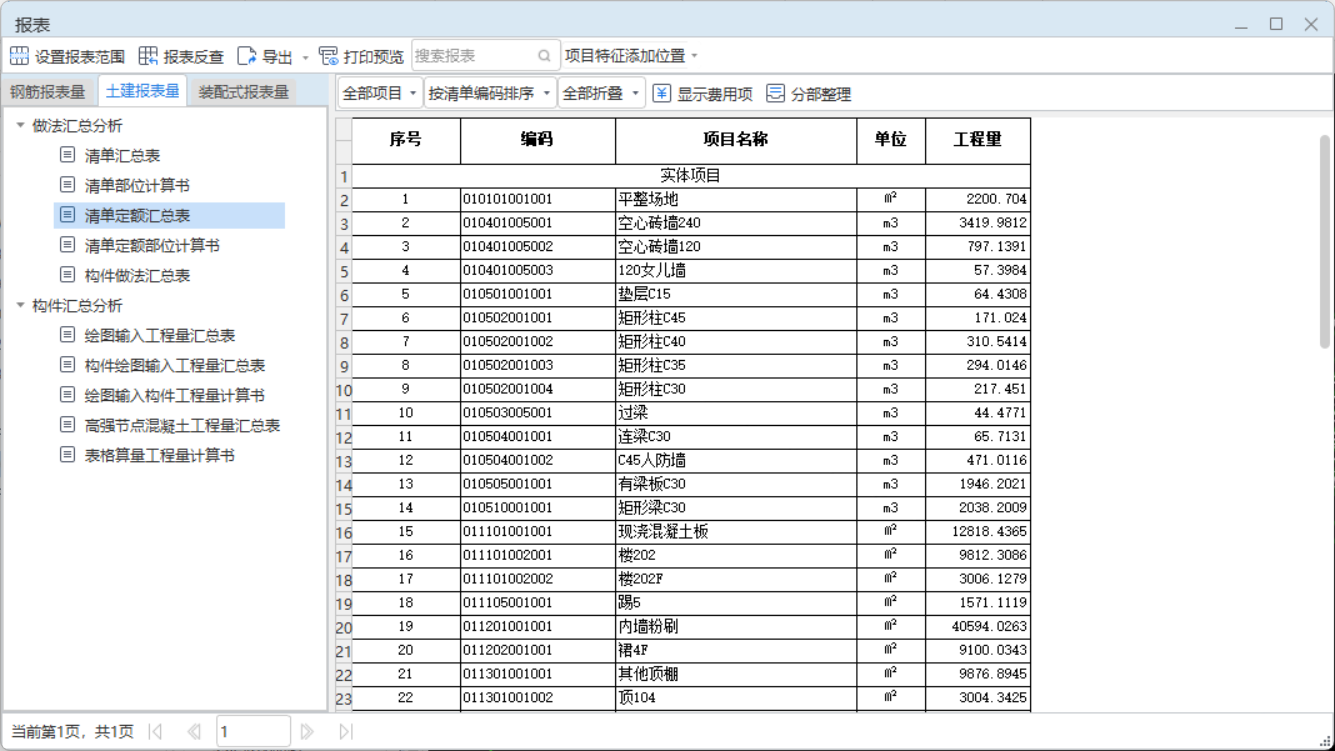Click the 其他顶棚 cell
1335x751 pixels.
click(x=736, y=674)
